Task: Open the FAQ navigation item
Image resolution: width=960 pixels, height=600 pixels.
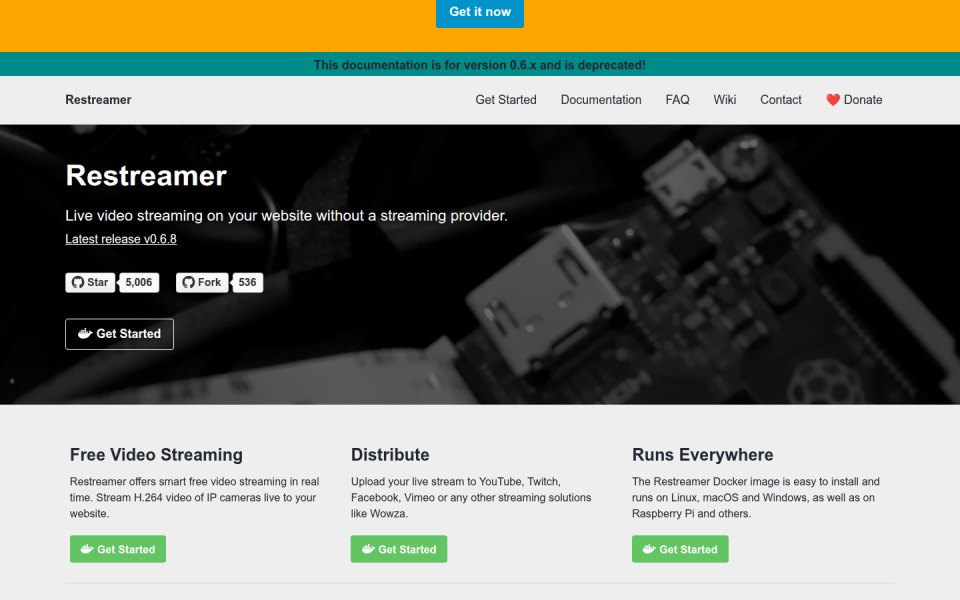Action: [x=677, y=100]
